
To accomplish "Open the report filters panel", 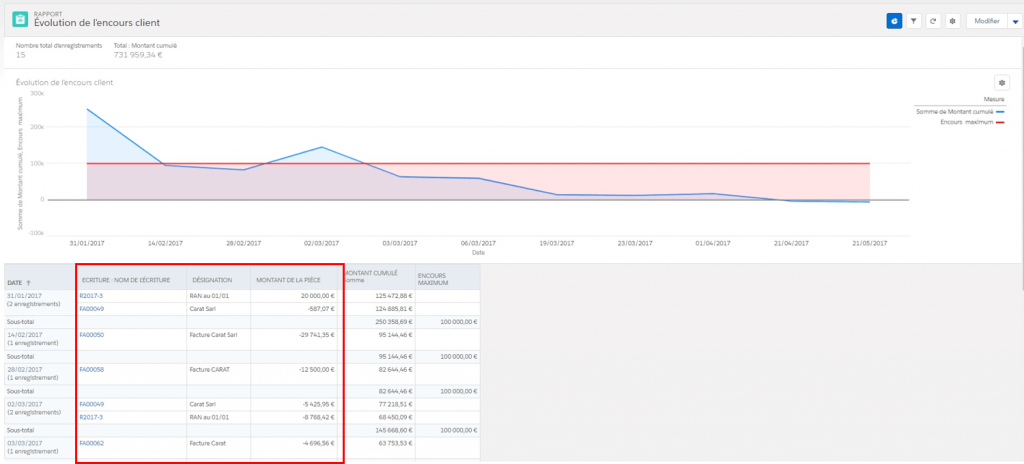I will [914, 20].
